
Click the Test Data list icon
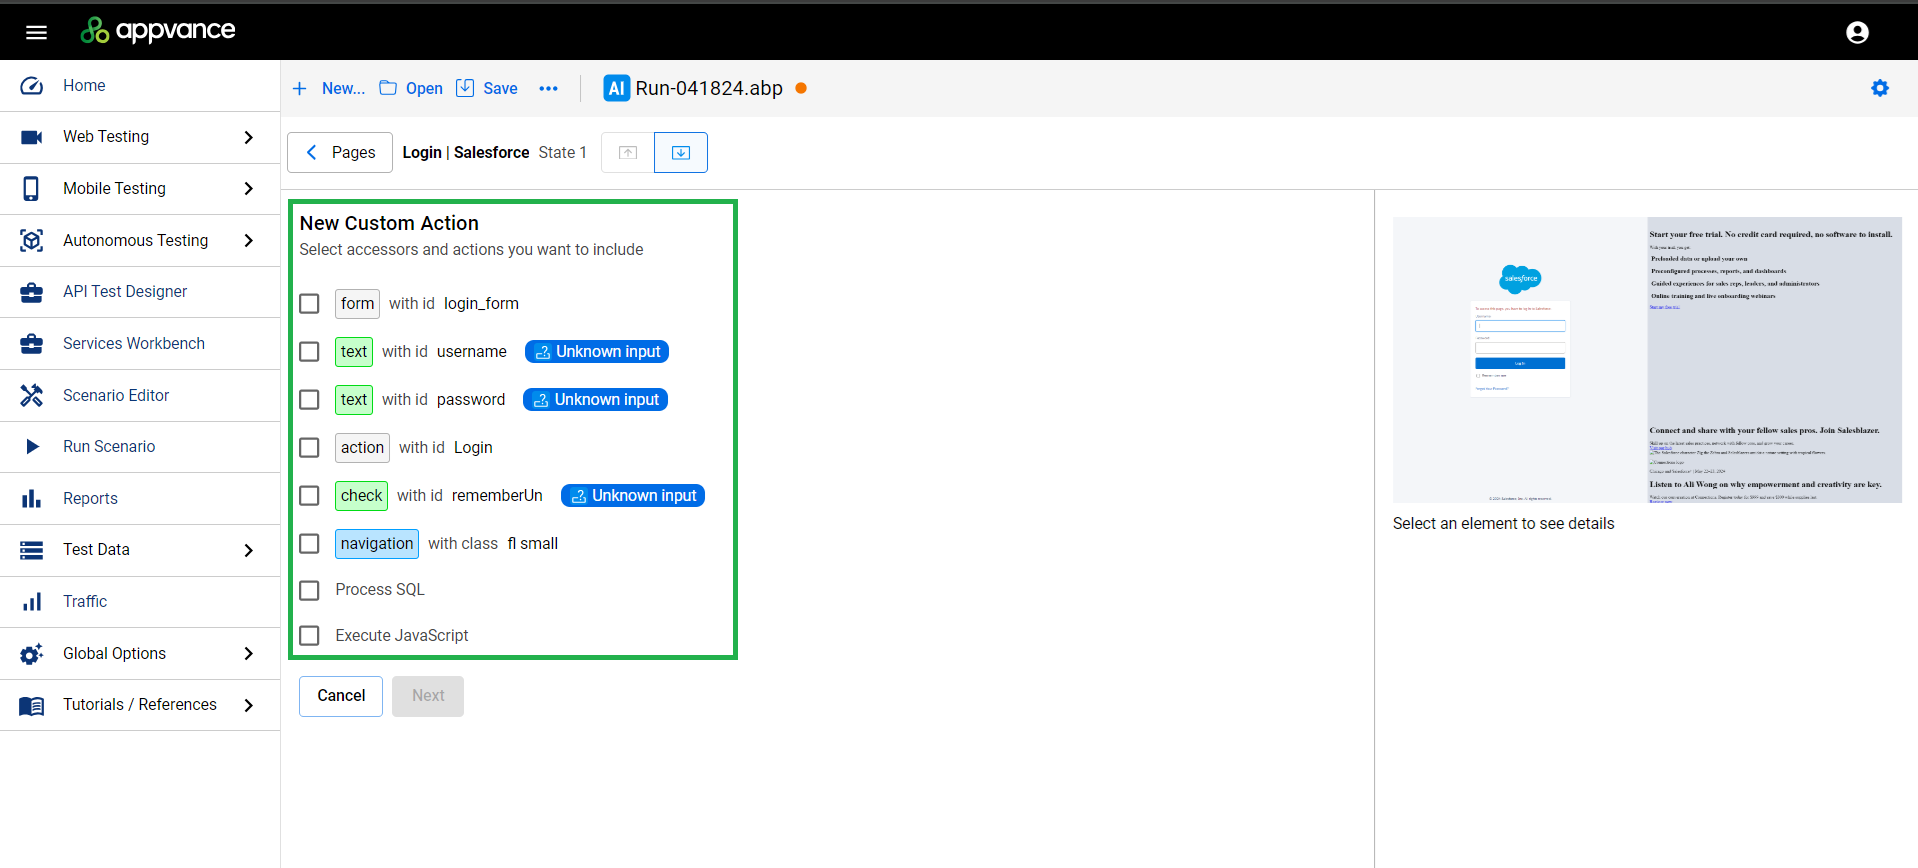[32, 550]
